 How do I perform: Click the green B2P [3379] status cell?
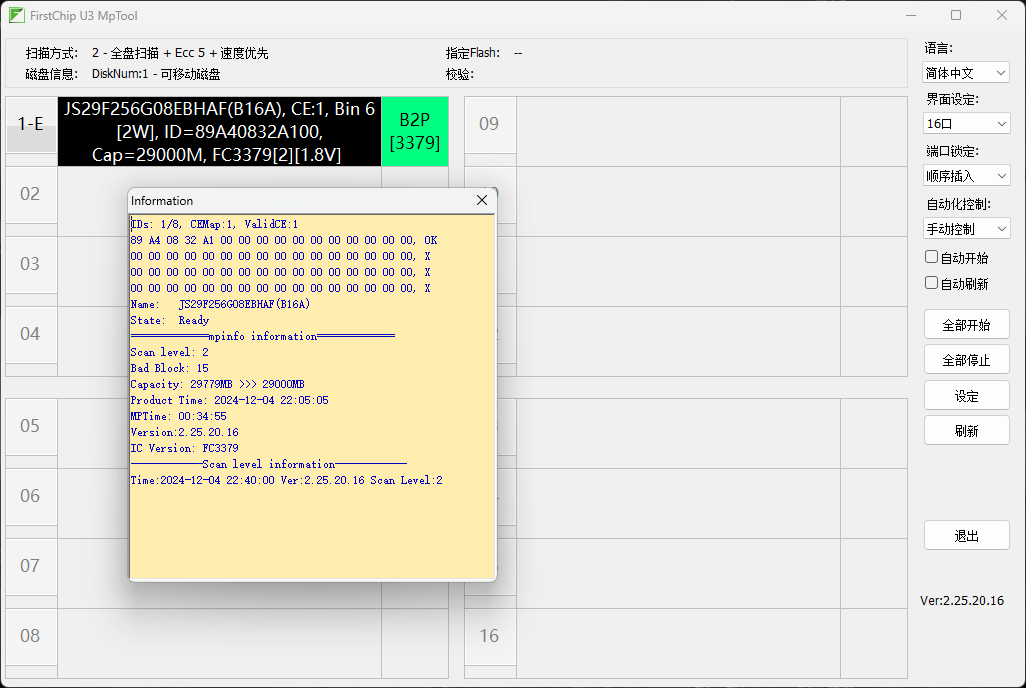click(x=414, y=131)
